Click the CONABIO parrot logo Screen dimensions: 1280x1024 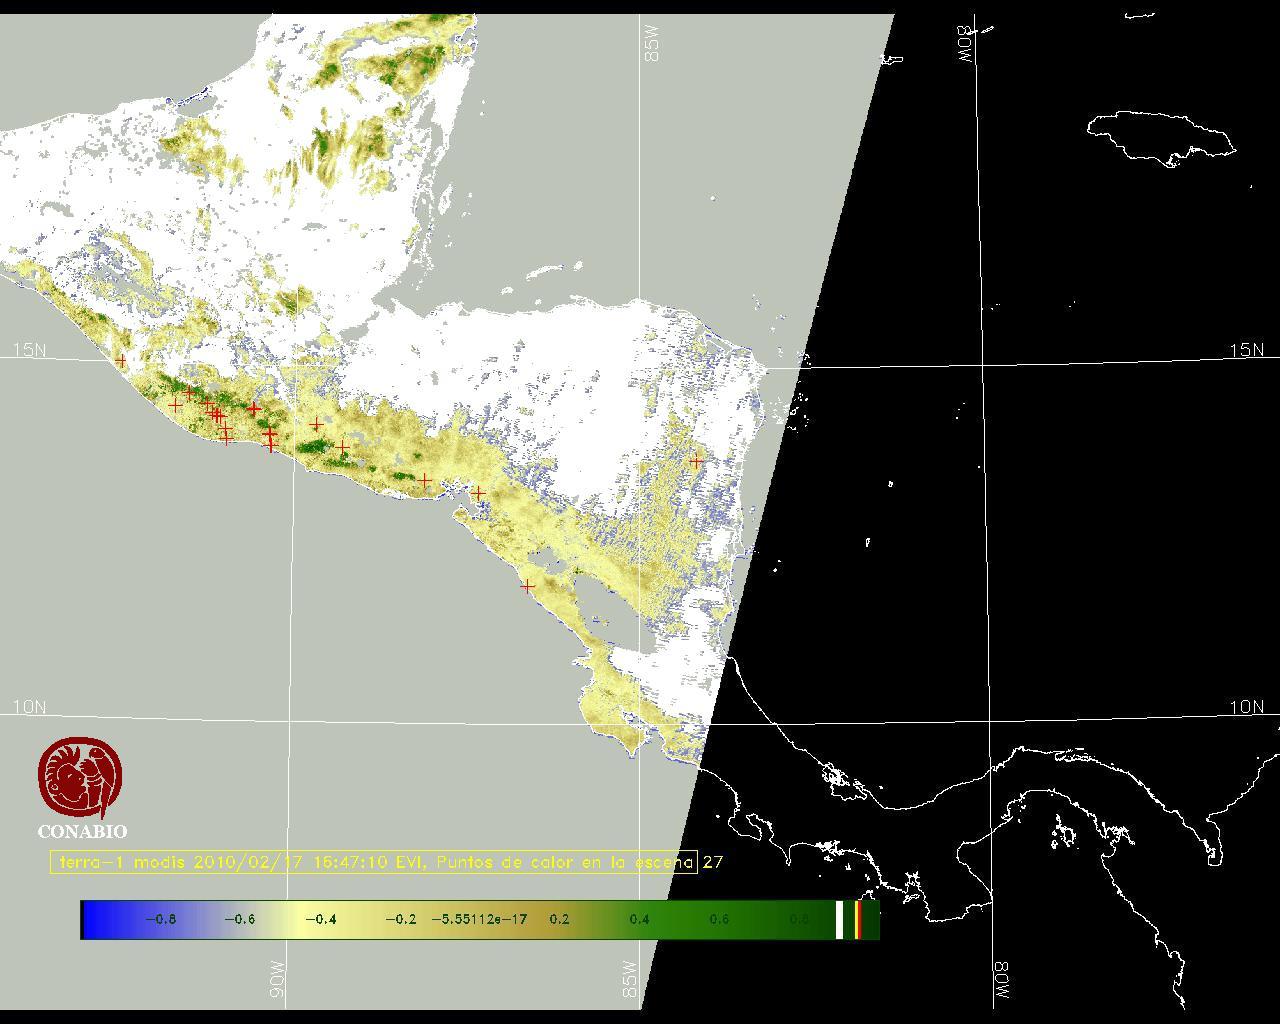81,777
